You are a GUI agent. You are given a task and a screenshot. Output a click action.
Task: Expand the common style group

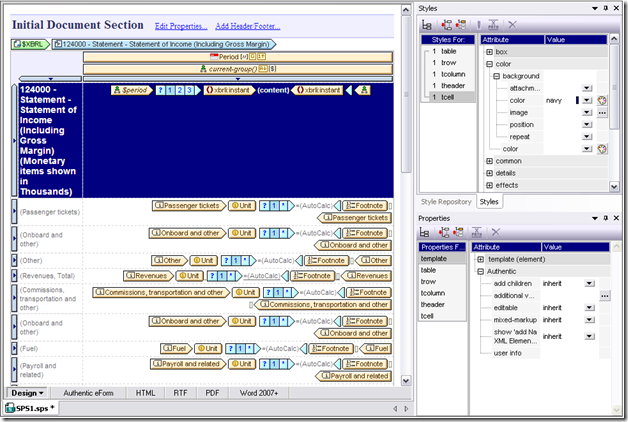tap(489, 161)
